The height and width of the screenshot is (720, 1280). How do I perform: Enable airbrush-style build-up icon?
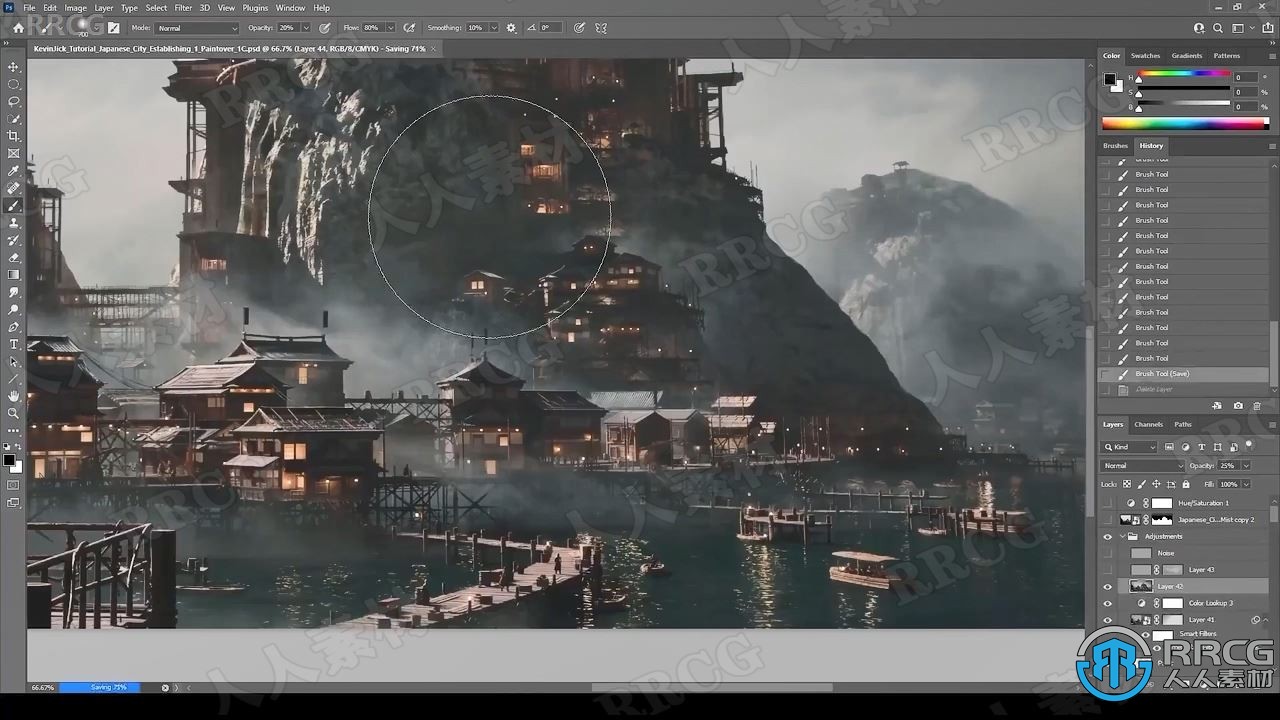point(411,28)
